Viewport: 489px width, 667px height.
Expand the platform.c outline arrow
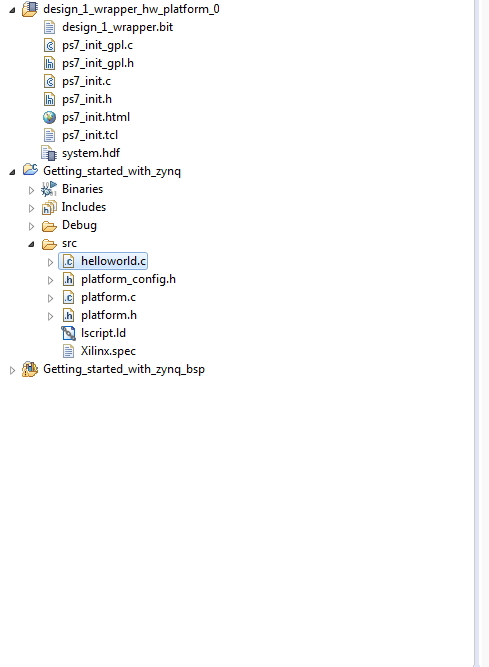tap(50, 298)
